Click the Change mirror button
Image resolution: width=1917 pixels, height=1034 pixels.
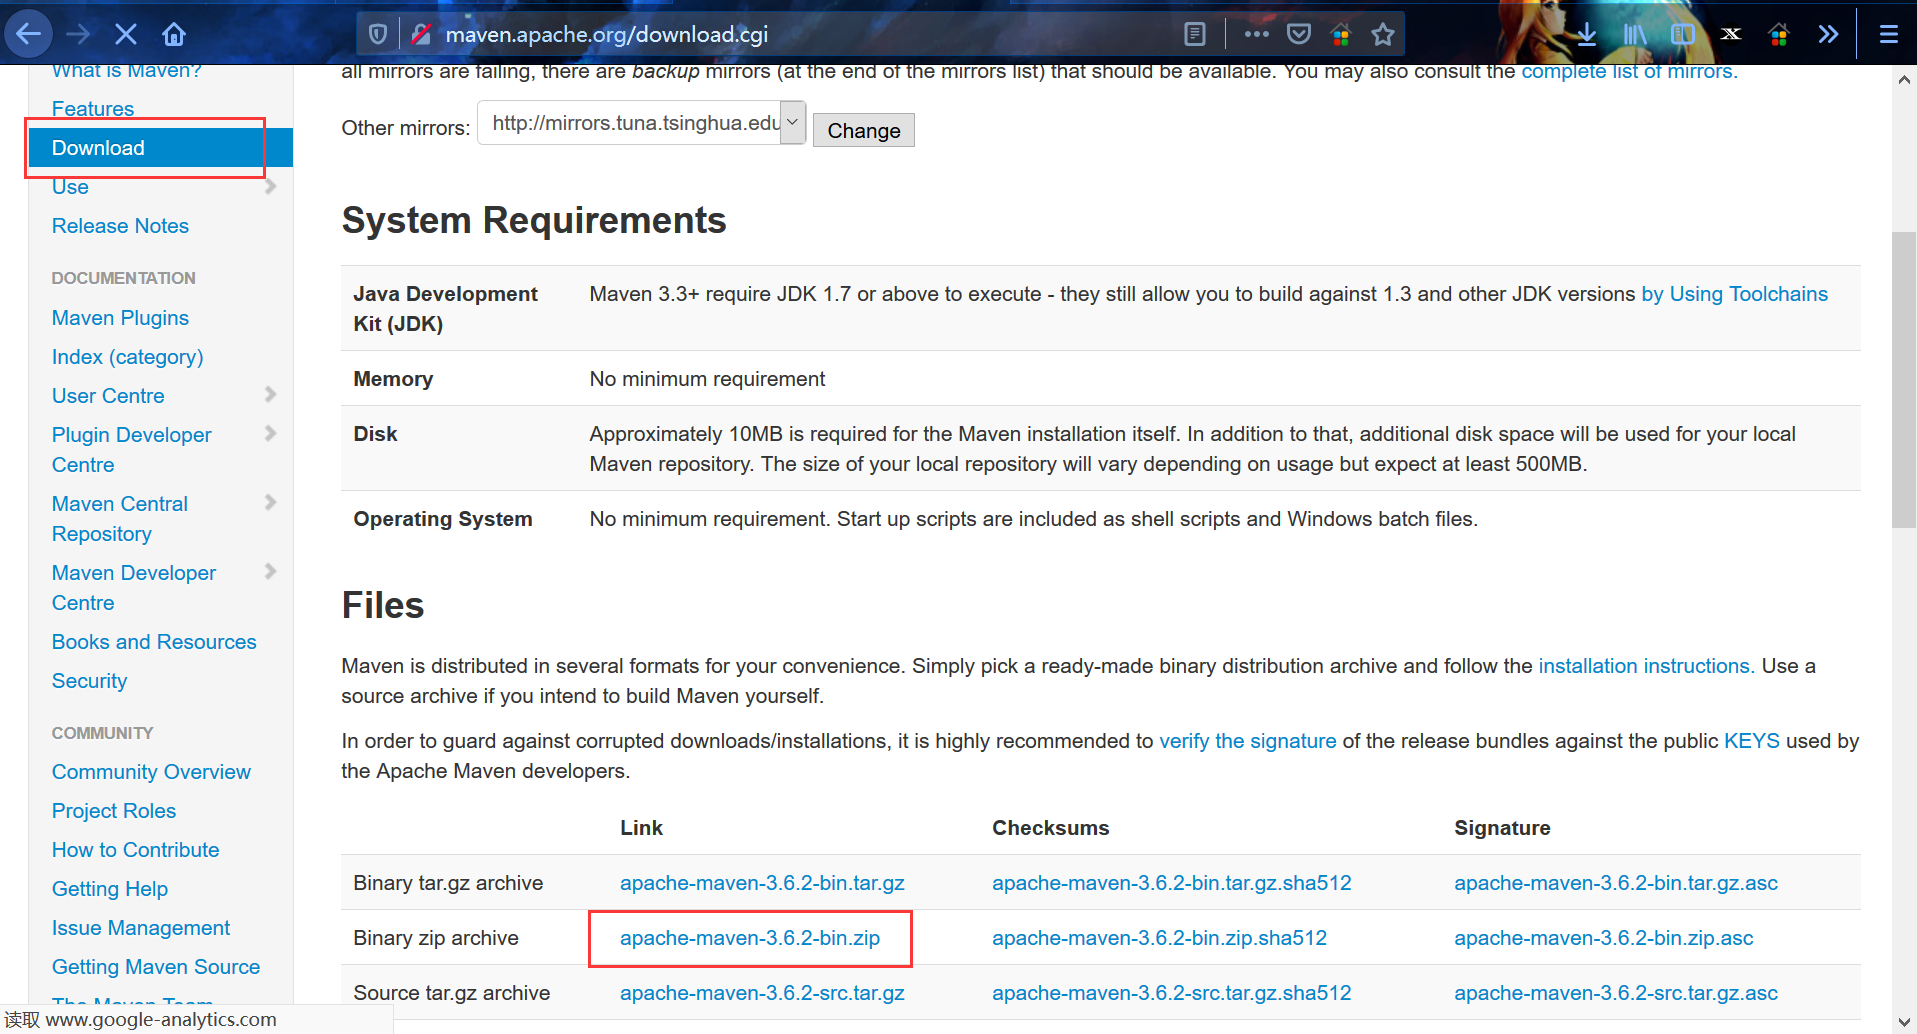(x=864, y=131)
